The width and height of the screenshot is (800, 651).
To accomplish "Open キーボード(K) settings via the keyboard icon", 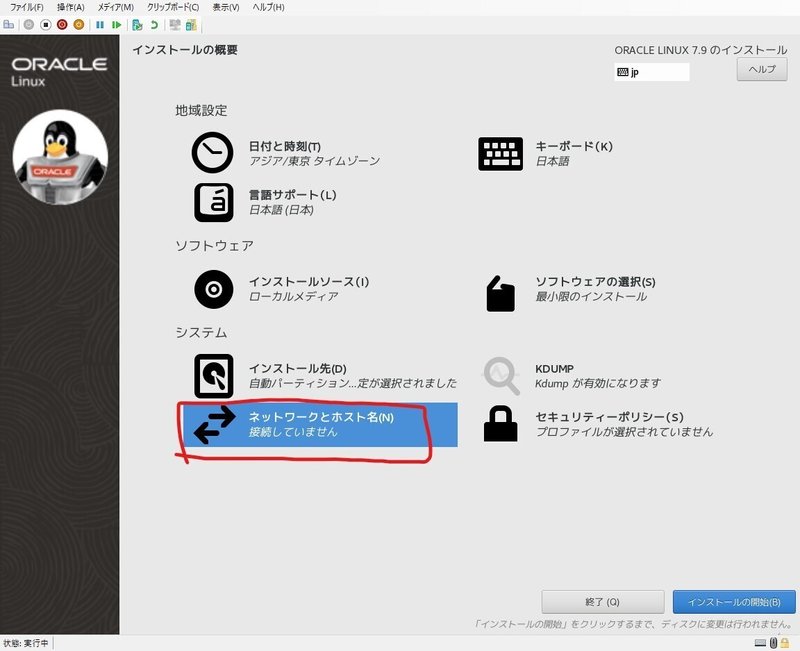I will [x=501, y=154].
